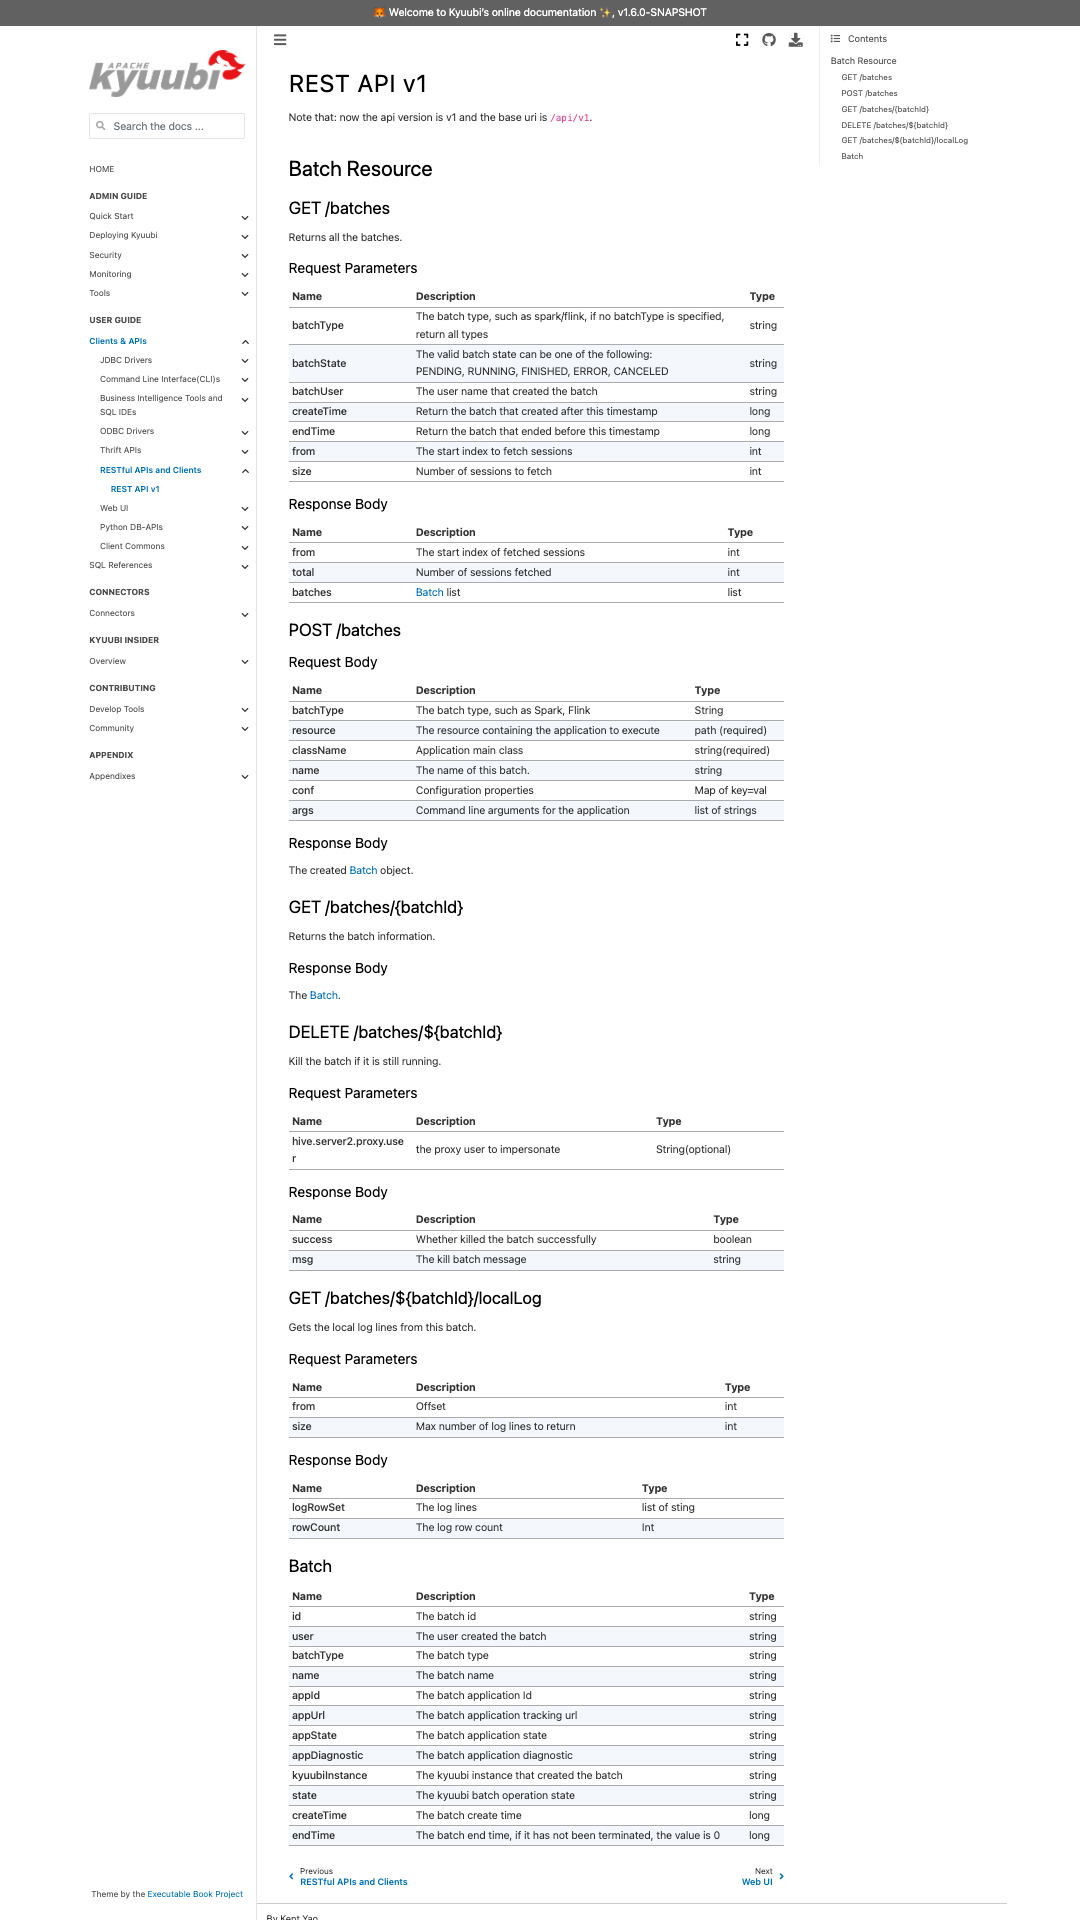
Task: Select REST API v1 in sidebar
Action: (x=135, y=489)
